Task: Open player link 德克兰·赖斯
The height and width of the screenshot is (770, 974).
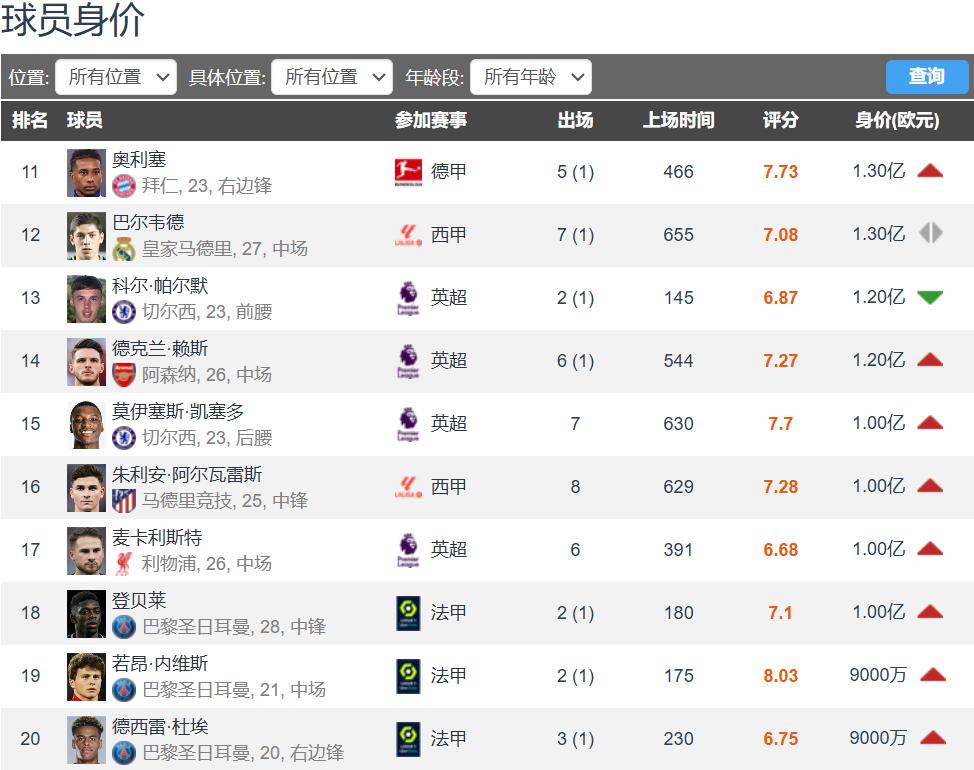Action: point(160,348)
